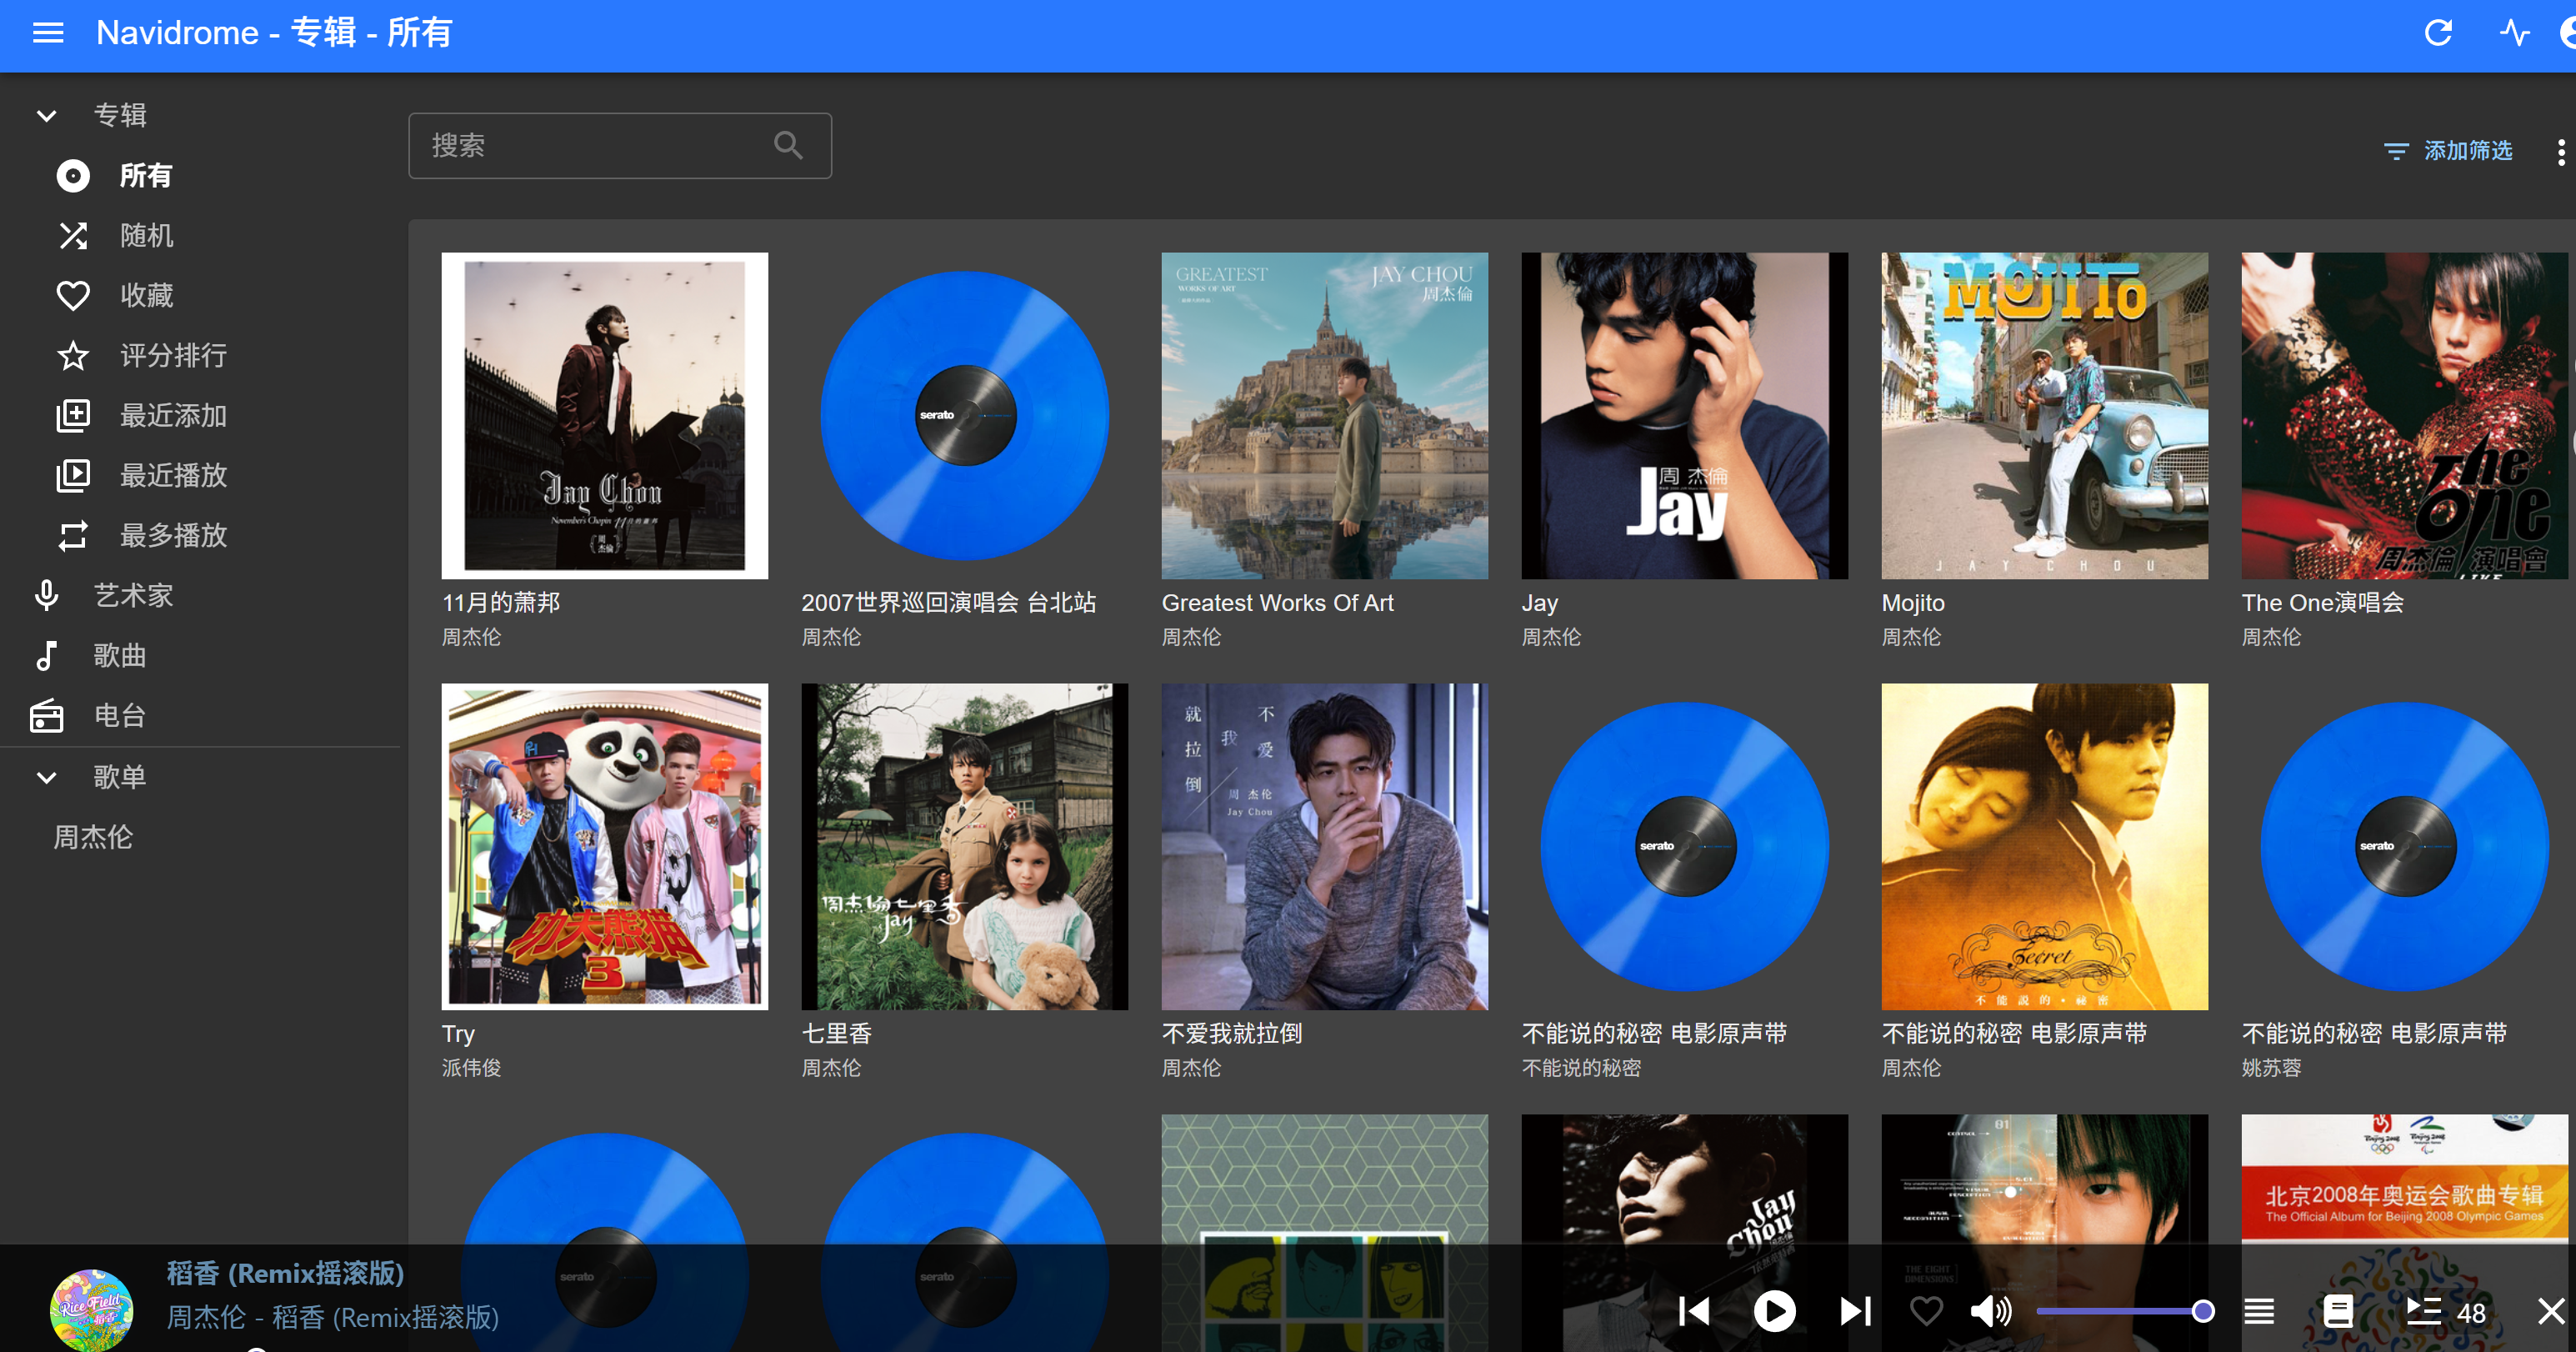This screenshot has height=1352, width=2576.
Task: Show lyrics panel icon in player
Action: (x=2338, y=1311)
